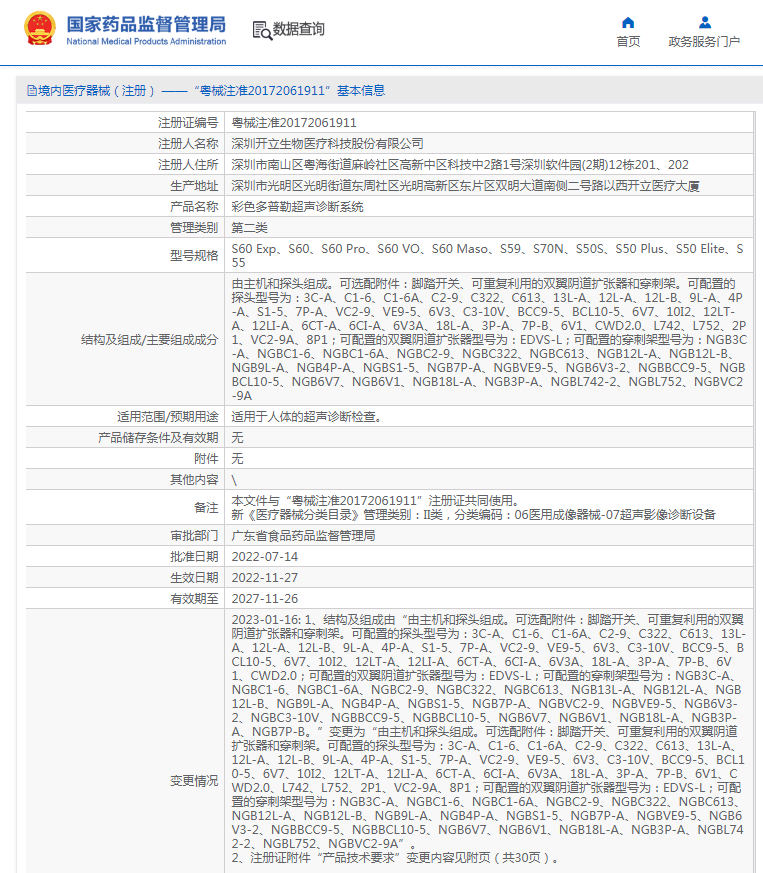Click the composition text starting 由主机和探头组成
The width and height of the screenshot is (763, 873).
click(488, 340)
